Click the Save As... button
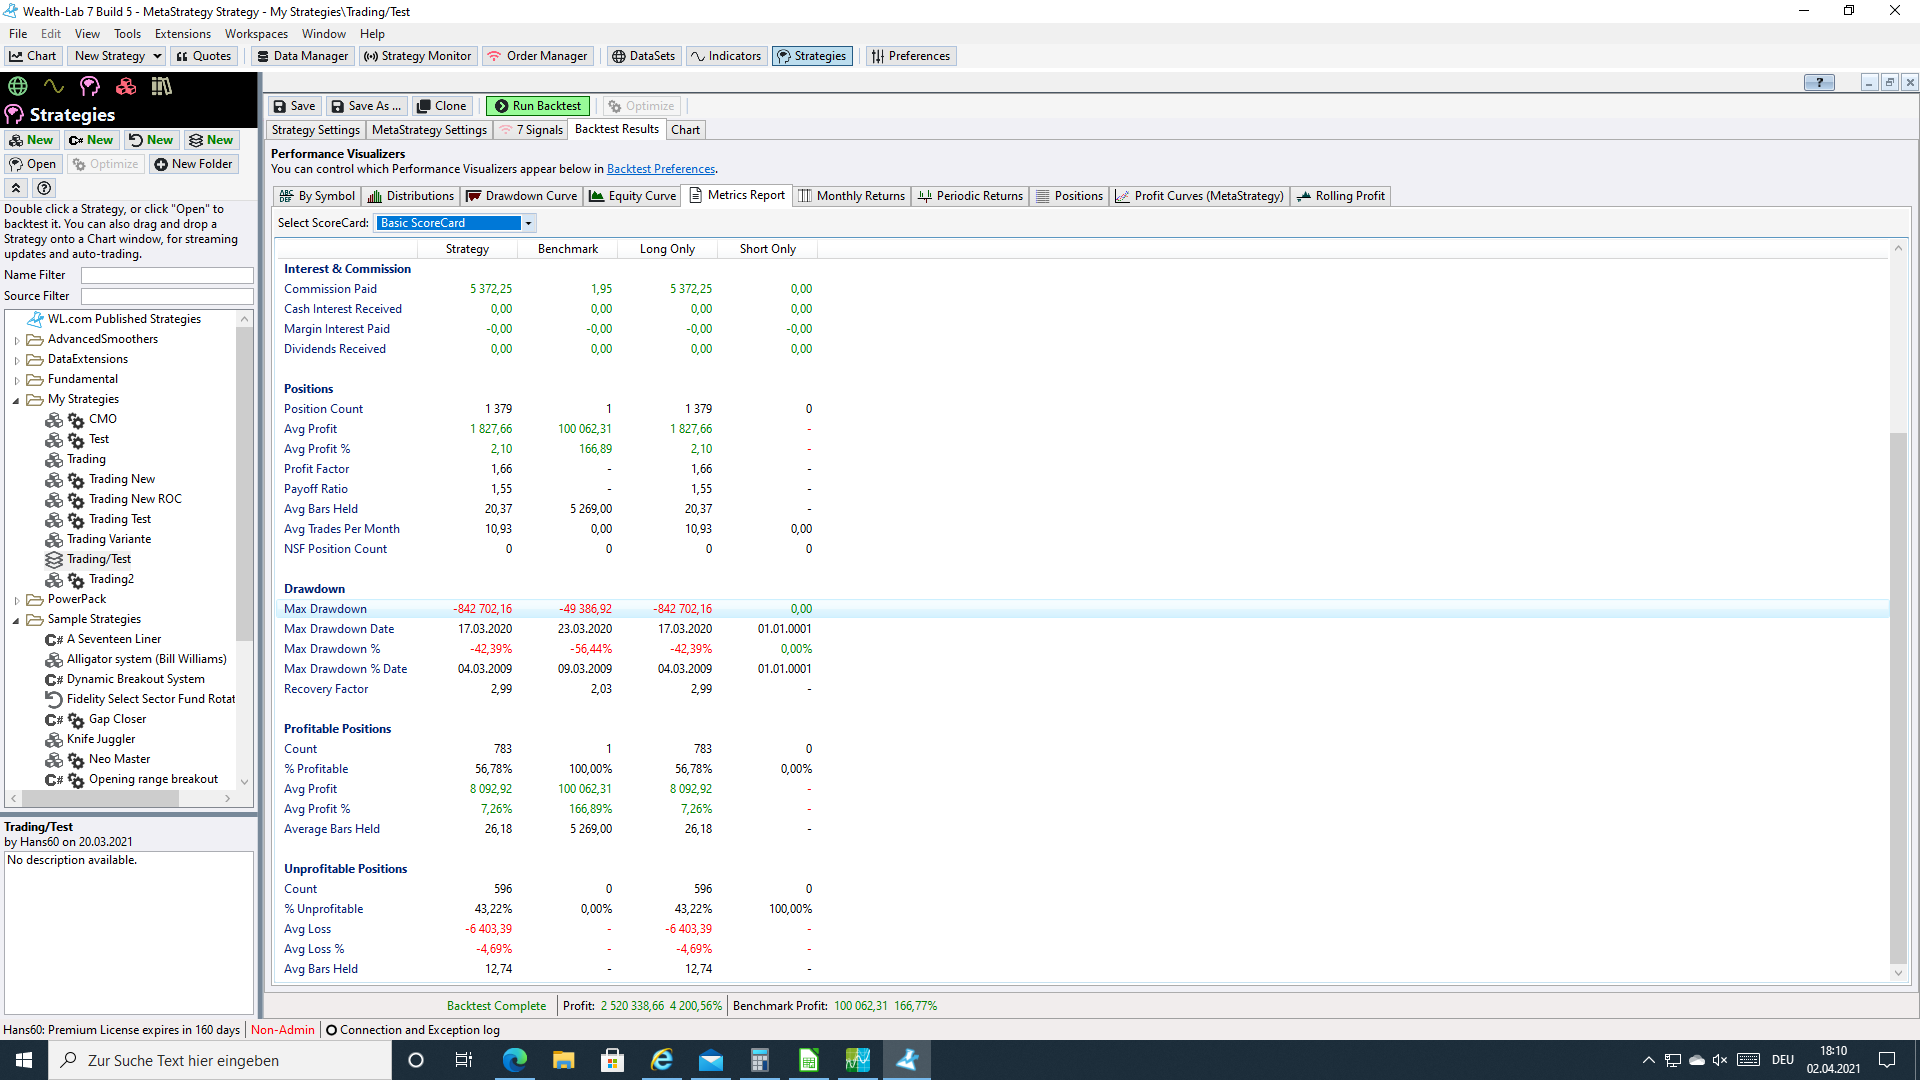This screenshot has width=1920, height=1080. (366, 106)
